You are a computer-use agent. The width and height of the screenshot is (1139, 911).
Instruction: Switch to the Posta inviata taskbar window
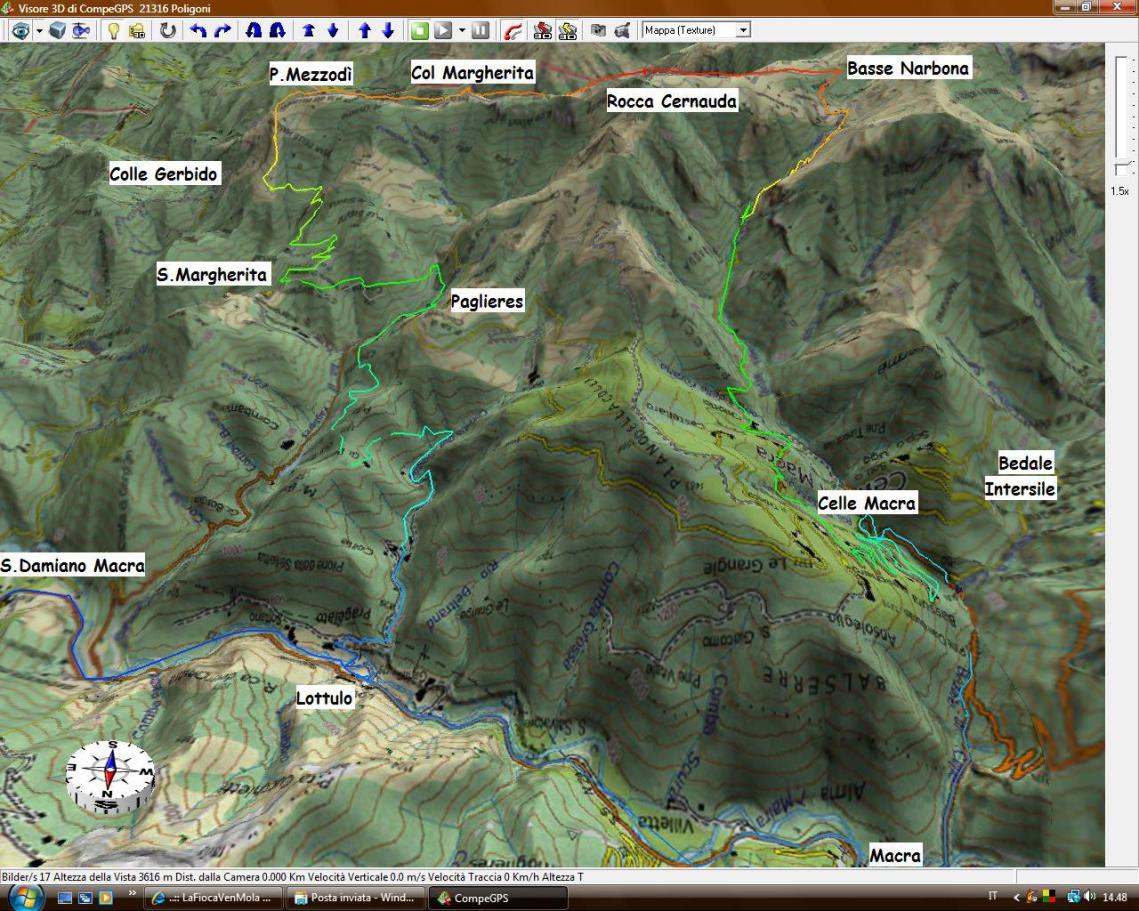coord(352,897)
